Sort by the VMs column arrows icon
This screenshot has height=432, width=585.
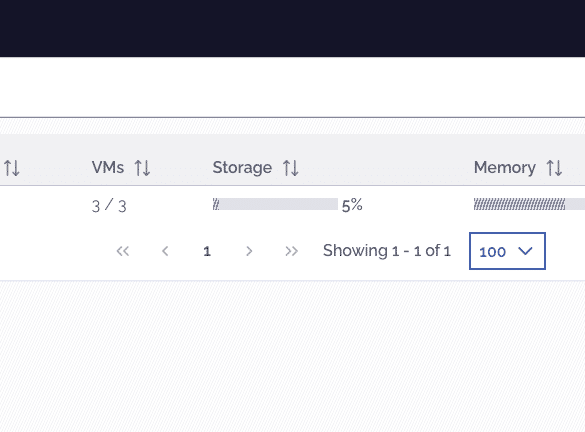coord(142,168)
